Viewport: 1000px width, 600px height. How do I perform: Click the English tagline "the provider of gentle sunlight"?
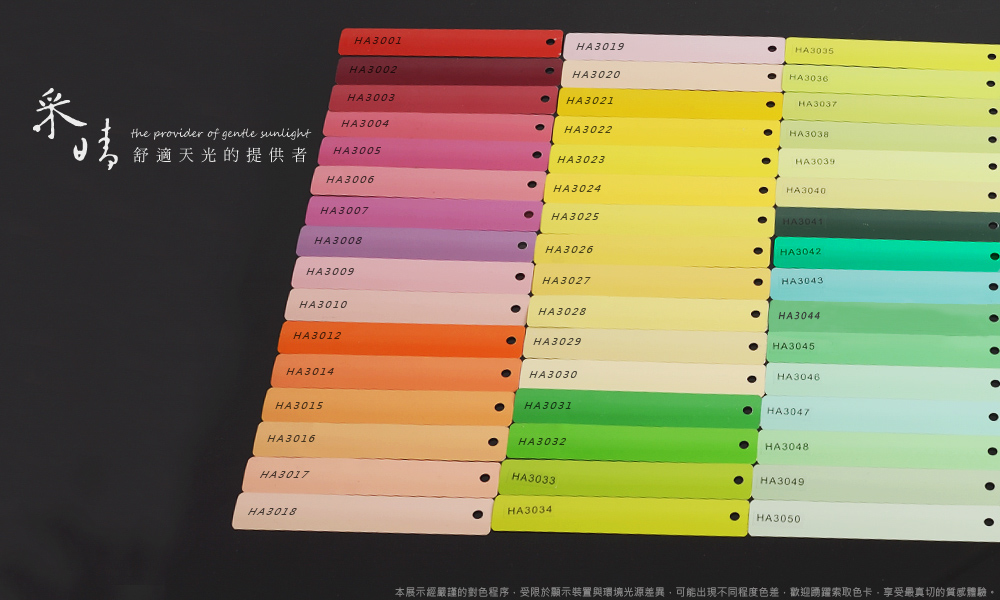tap(220, 133)
